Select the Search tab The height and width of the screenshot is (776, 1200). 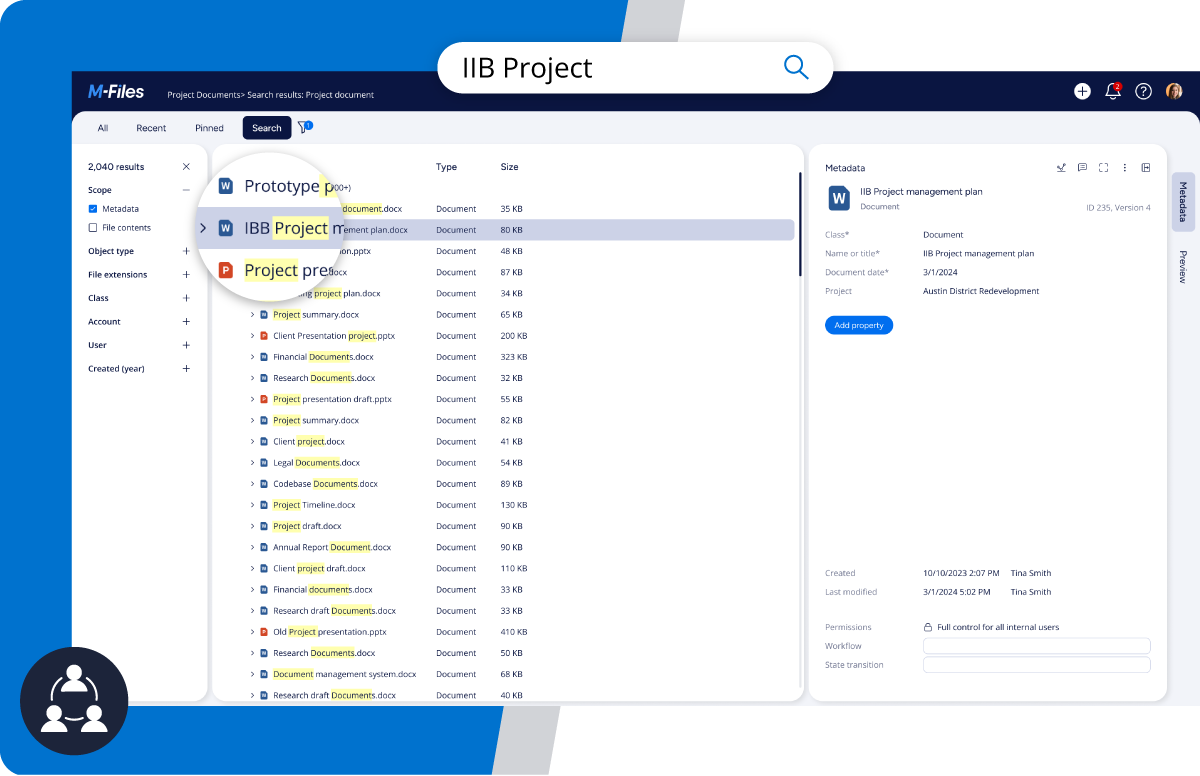coord(267,128)
